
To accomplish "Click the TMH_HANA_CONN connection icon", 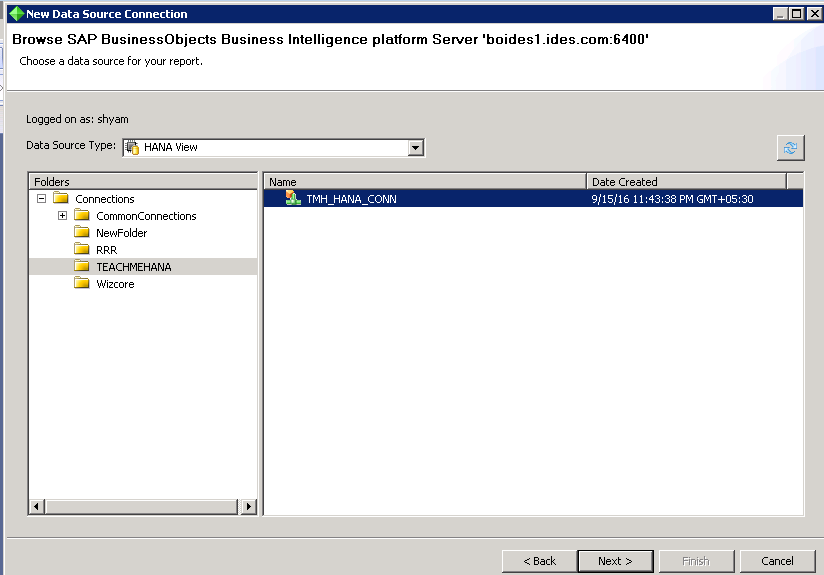I will 293,199.
